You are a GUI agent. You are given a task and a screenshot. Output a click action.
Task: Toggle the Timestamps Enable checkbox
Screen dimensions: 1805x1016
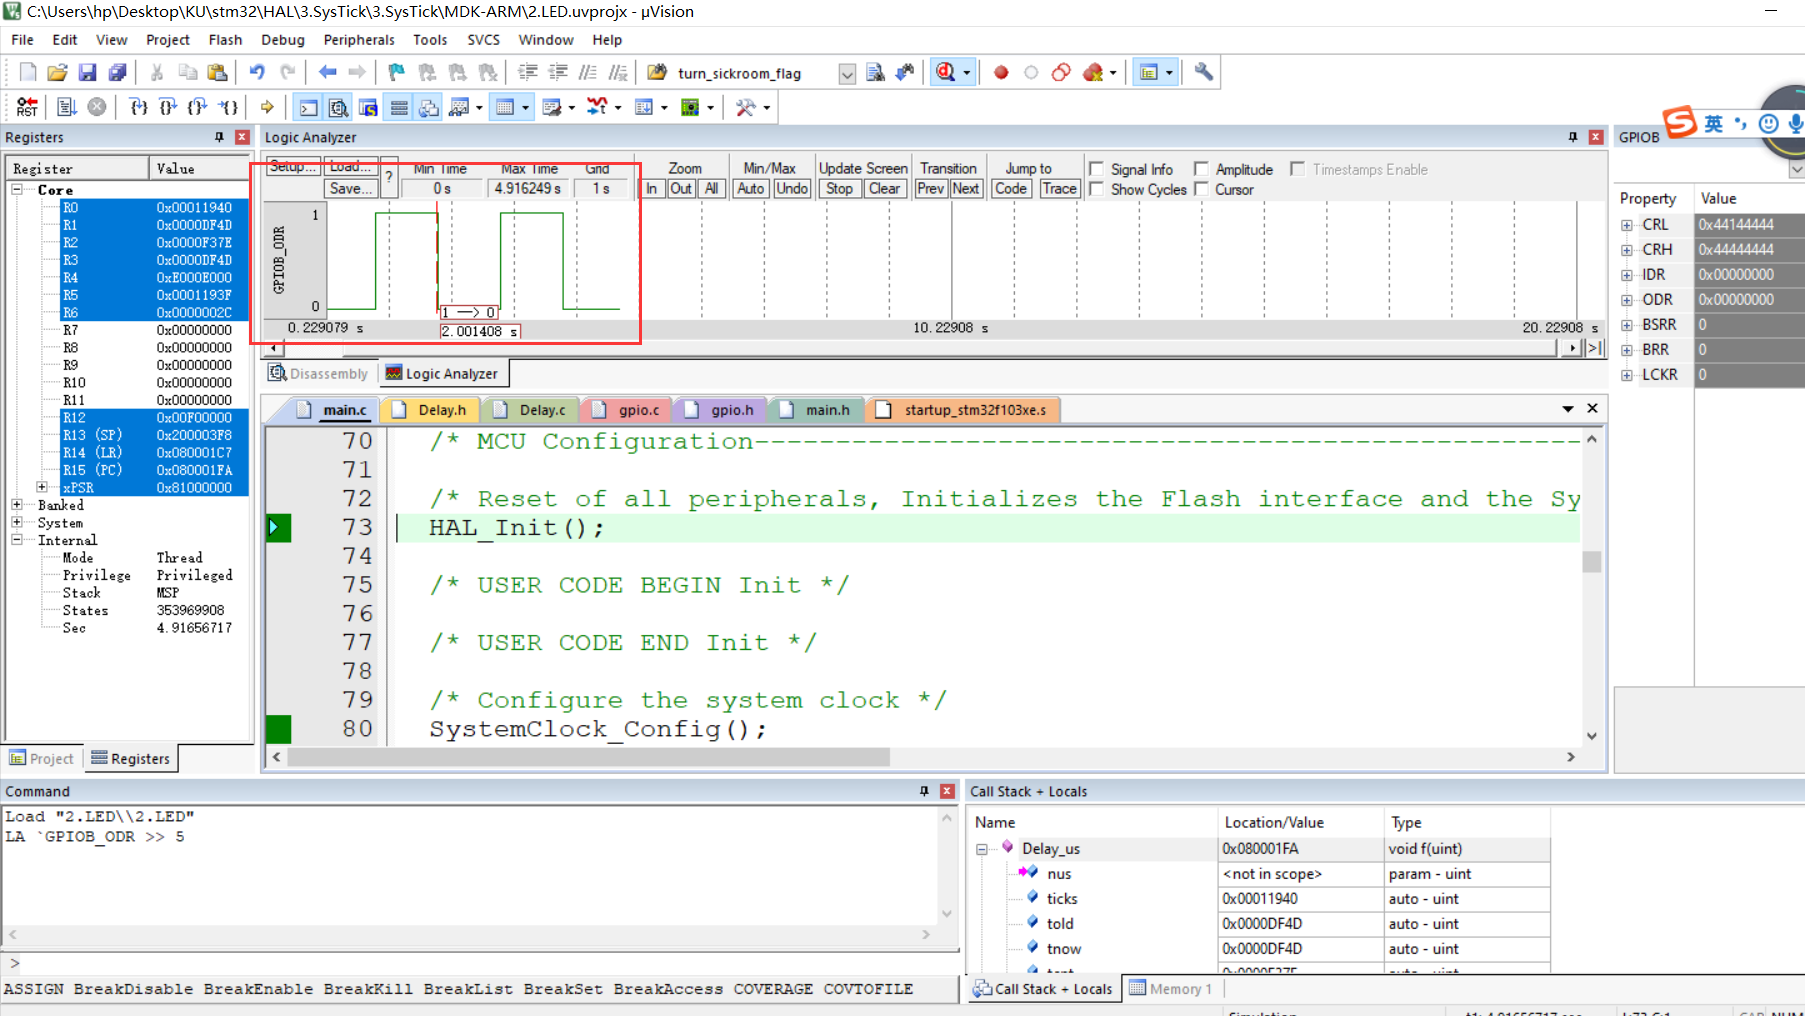[1297, 169]
